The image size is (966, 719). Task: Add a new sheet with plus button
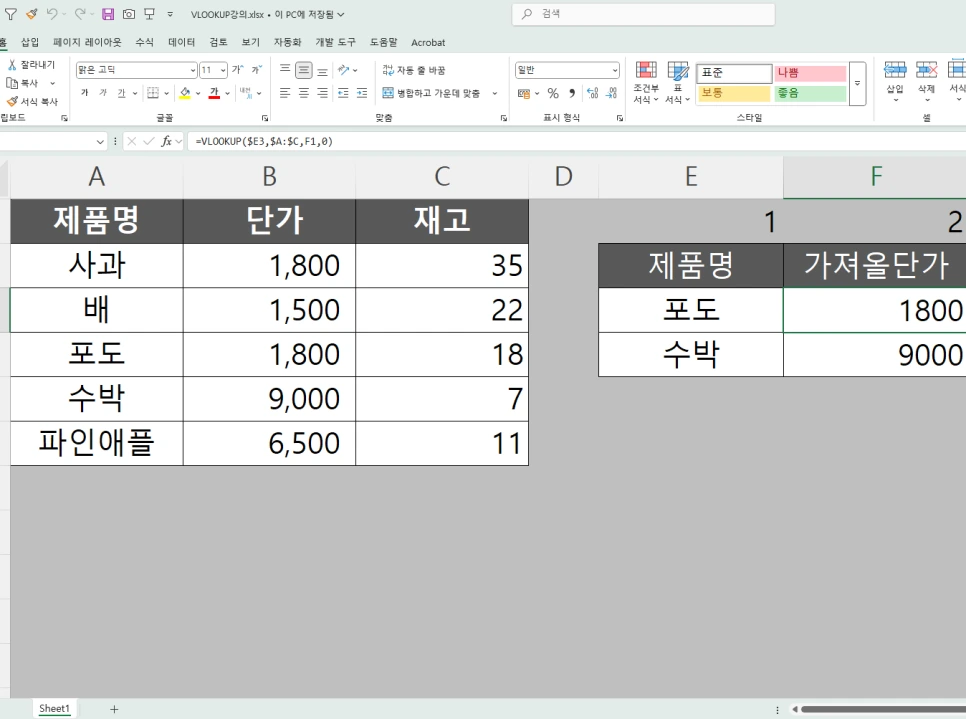click(114, 709)
